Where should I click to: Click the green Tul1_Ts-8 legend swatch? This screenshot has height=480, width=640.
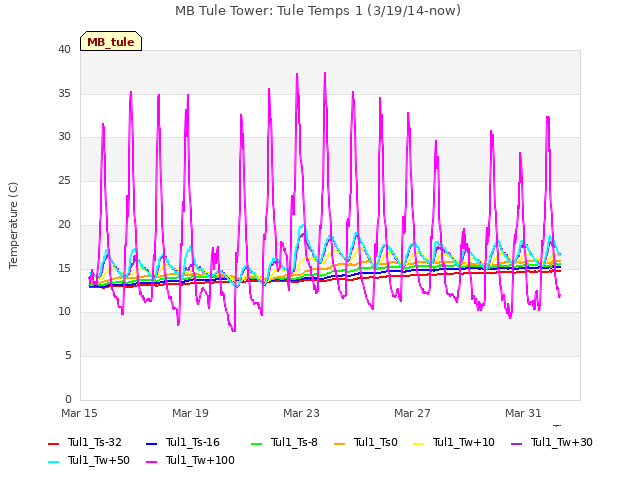tap(256, 443)
